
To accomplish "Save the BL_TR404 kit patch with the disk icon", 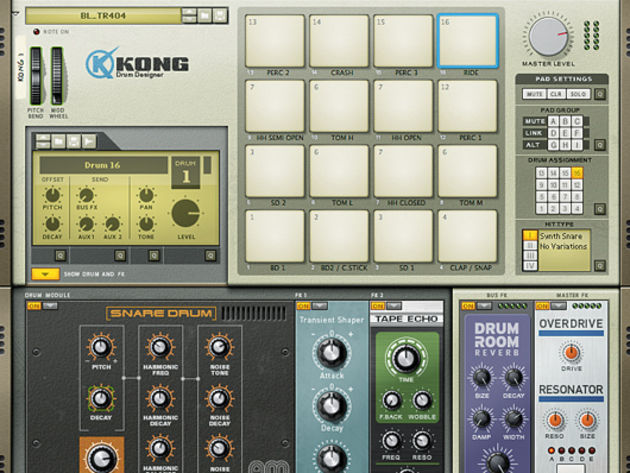I will tap(220, 16).
